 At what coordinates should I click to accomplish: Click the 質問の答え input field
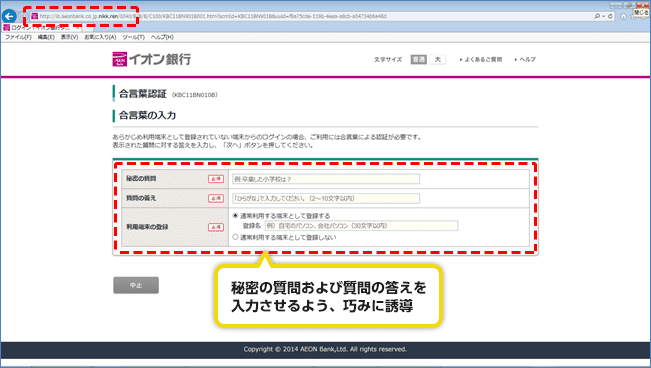[x=326, y=199]
